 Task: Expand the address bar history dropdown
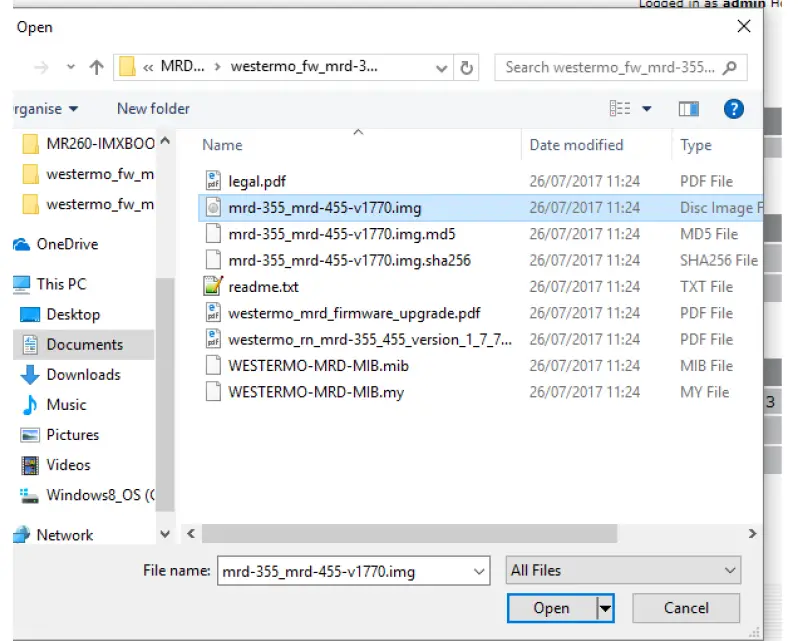(441, 68)
